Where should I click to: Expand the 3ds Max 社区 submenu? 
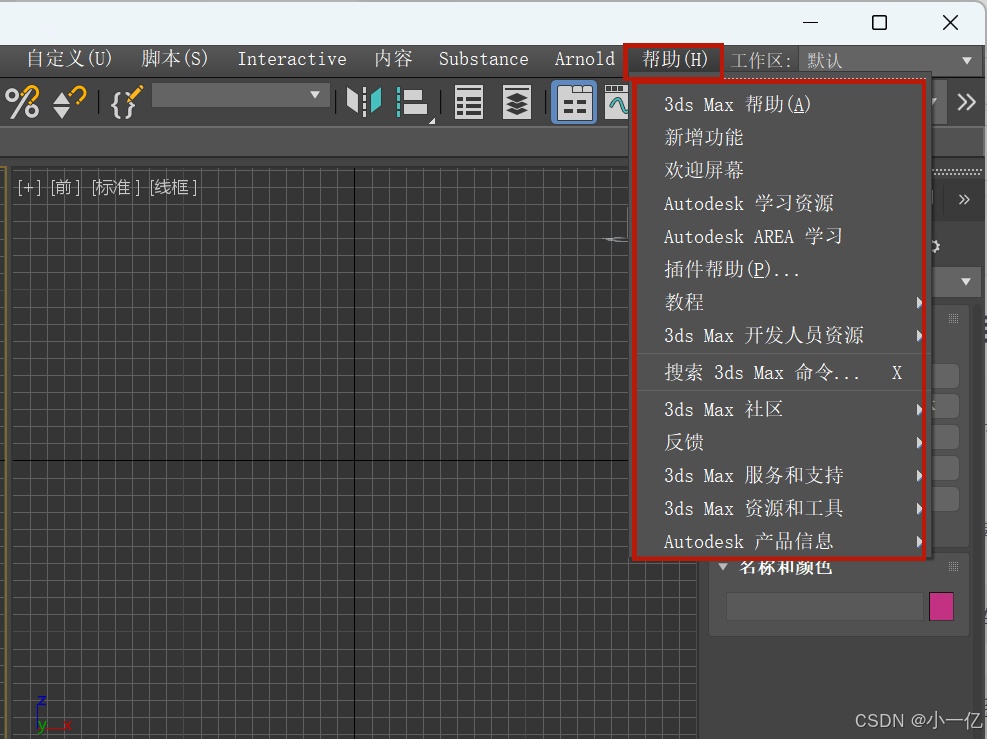tap(779, 410)
